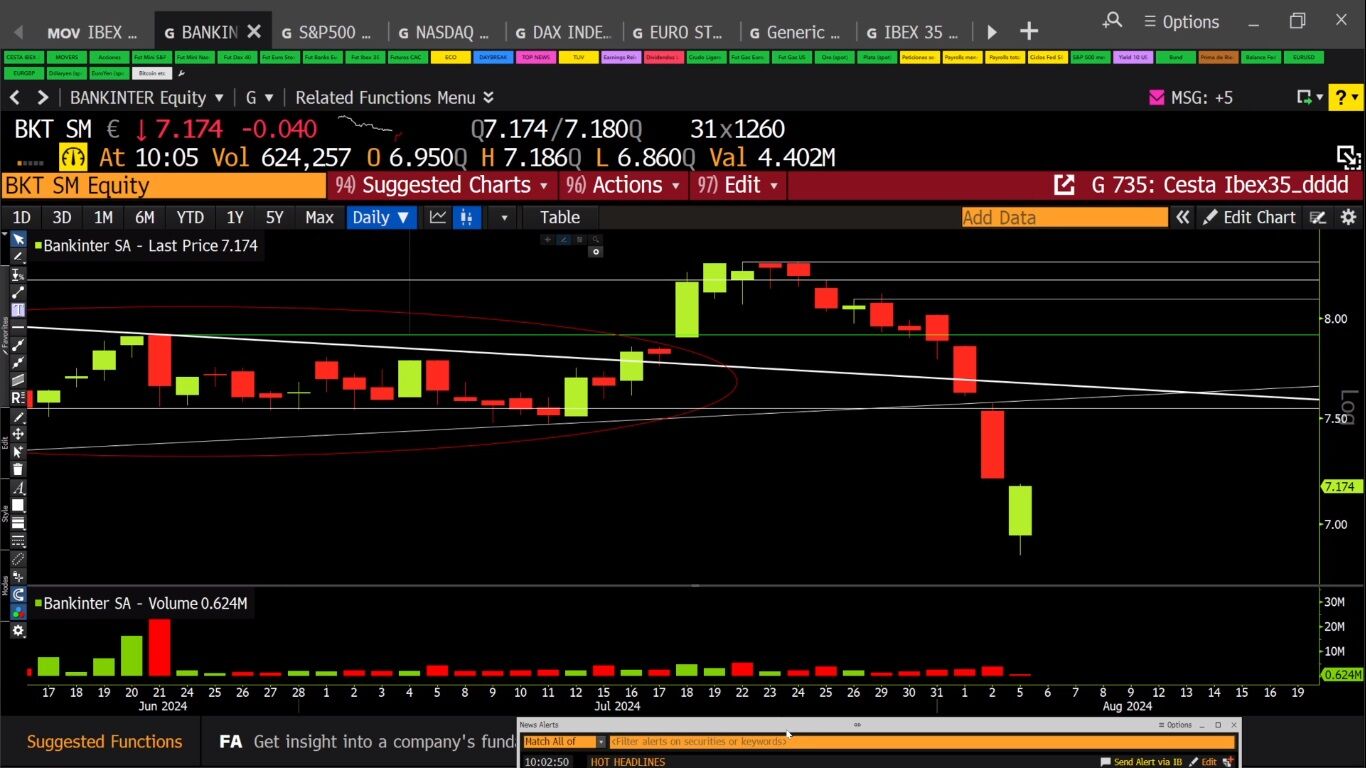
Task: Select the font style A tool
Action: (x=18, y=487)
